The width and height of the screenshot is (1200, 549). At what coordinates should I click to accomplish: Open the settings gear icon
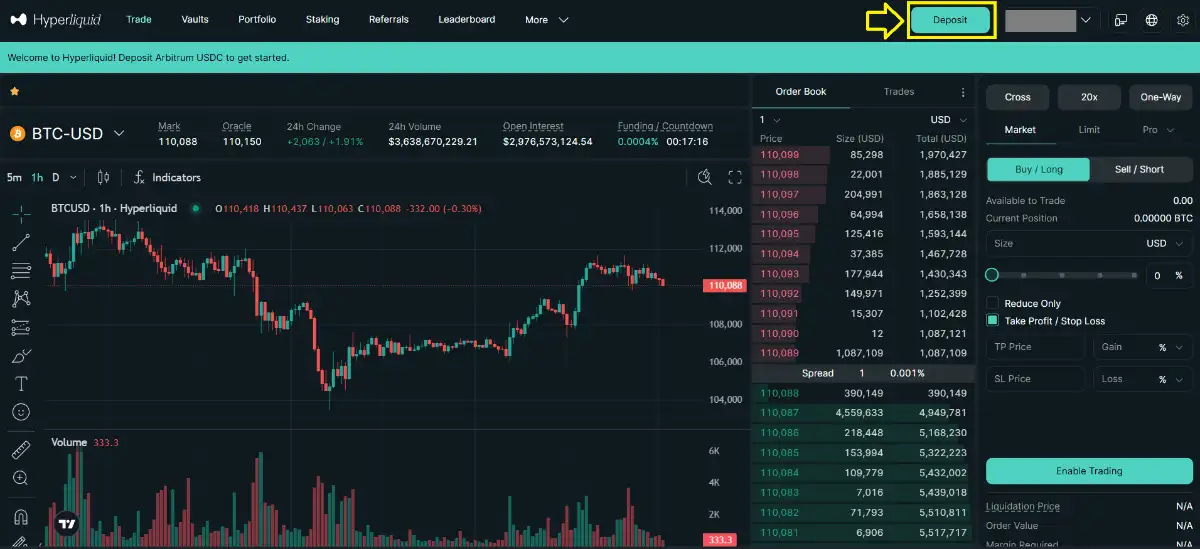tap(1182, 20)
